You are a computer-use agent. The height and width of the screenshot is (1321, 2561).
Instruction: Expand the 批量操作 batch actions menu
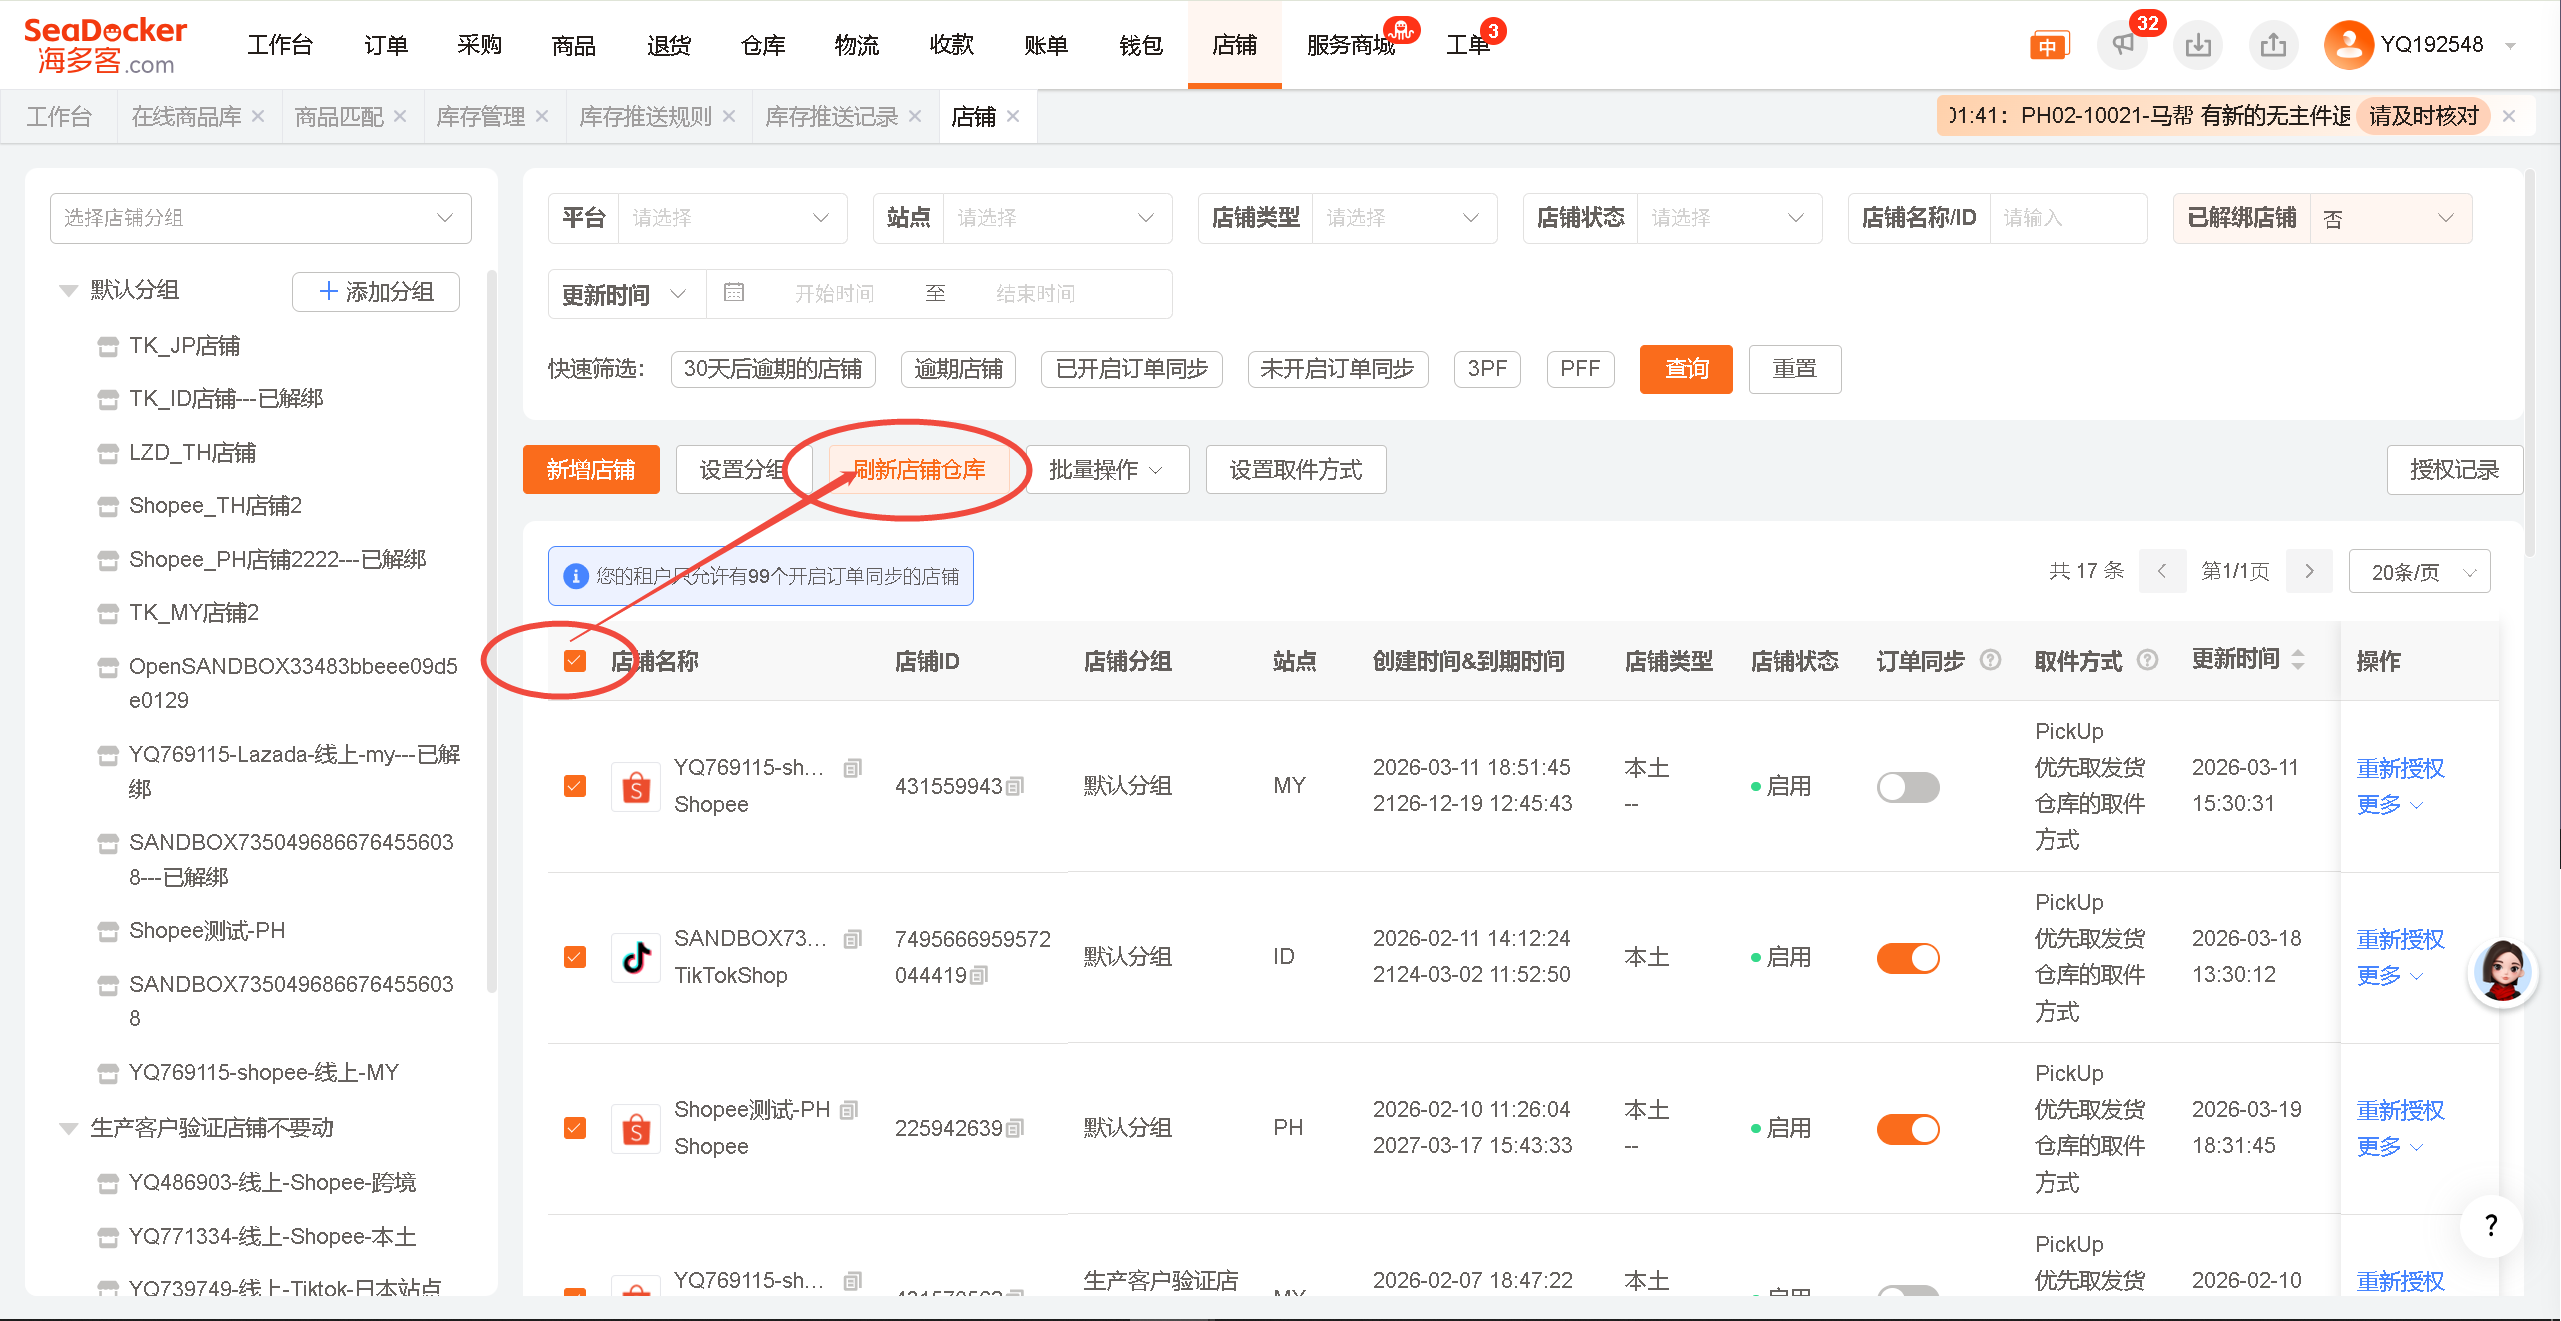[x=1106, y=470]
